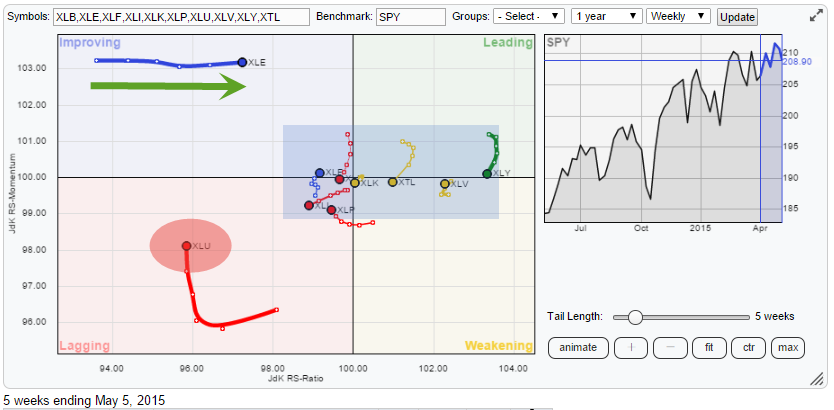Click the XLY data point
Screen dimensions: 834x410
pos(487,174)
